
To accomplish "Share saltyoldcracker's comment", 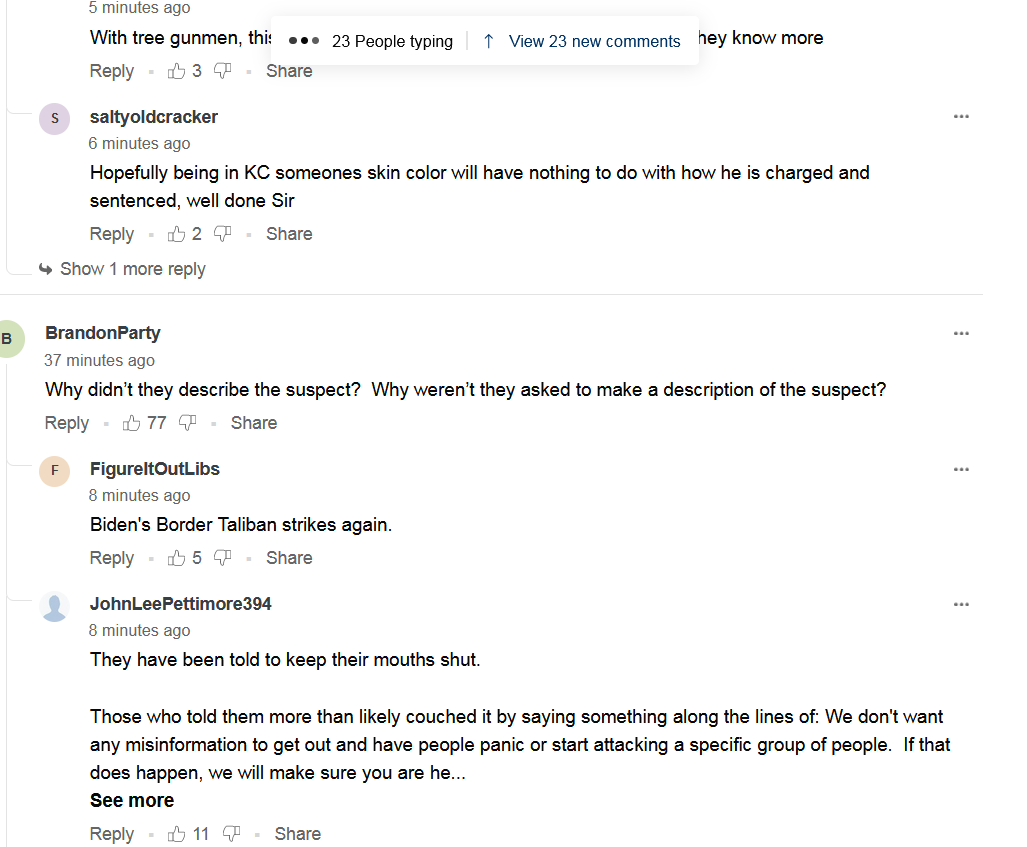I will click(289, 234).
